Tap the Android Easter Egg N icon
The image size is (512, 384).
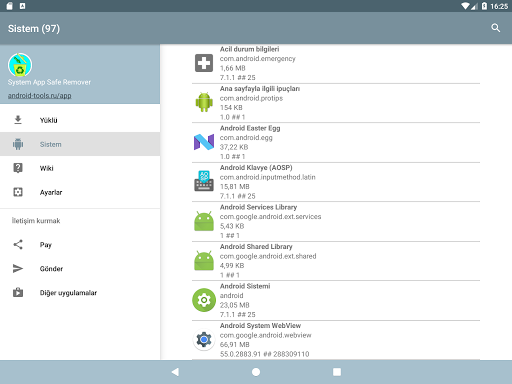click(x=204, y=142)
